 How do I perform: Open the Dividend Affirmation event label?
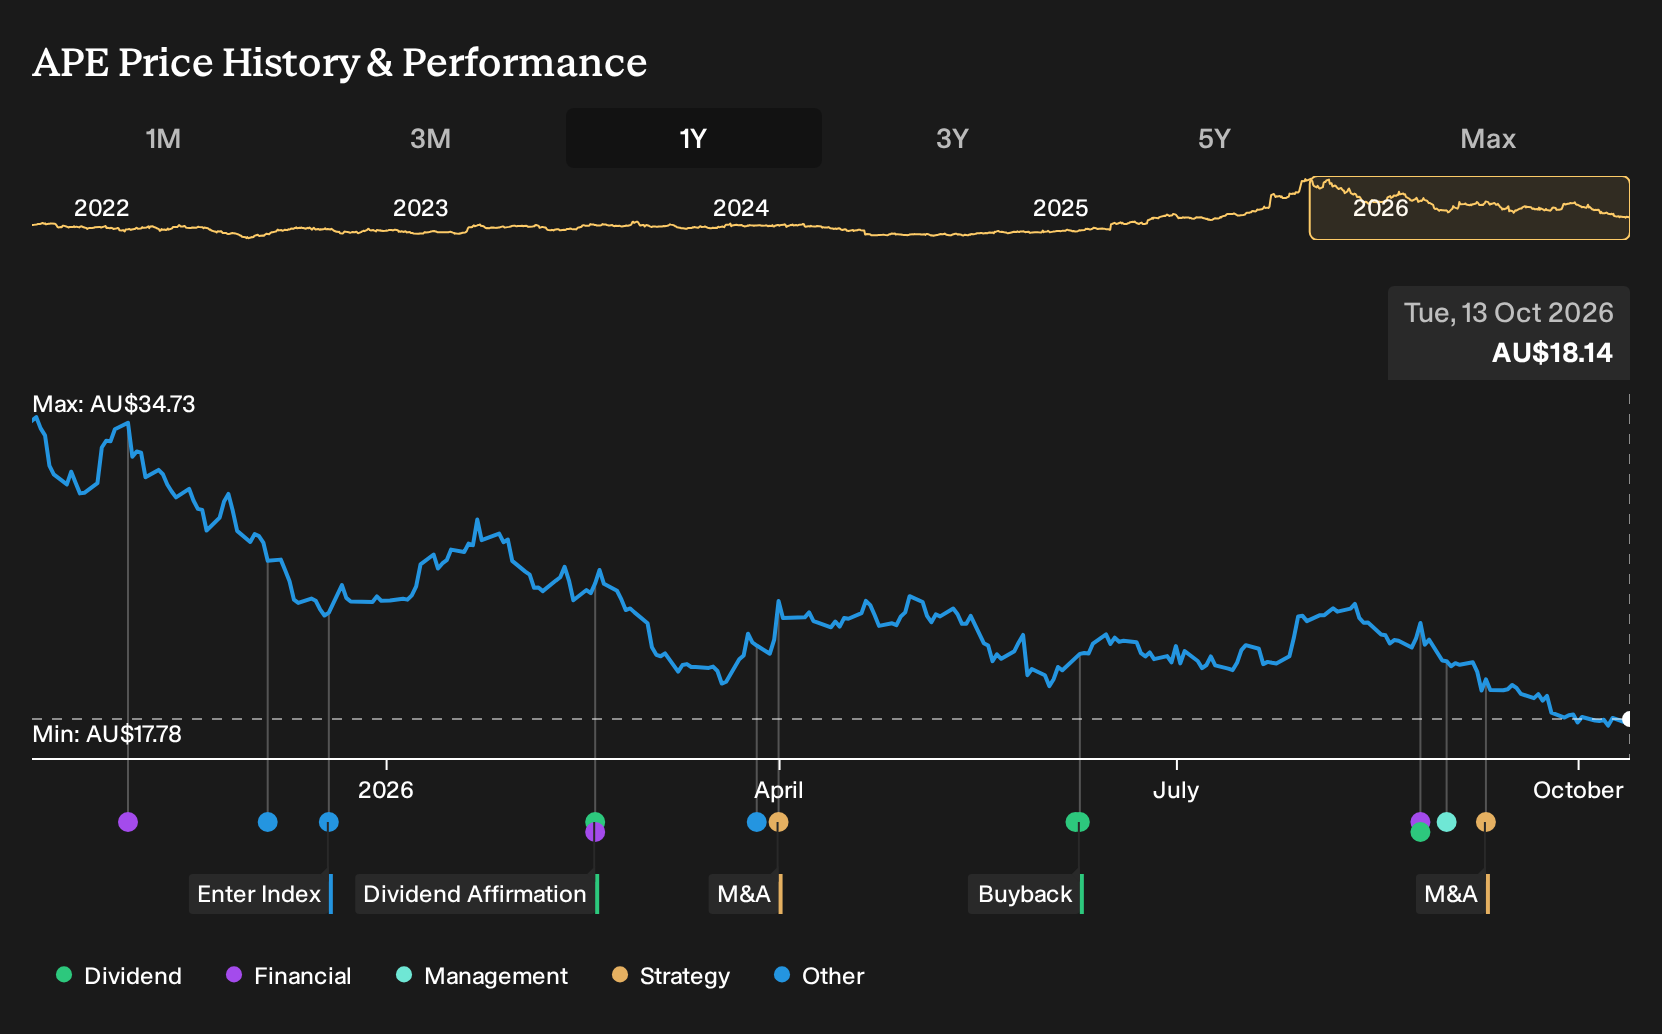click(x=477, y=894)
